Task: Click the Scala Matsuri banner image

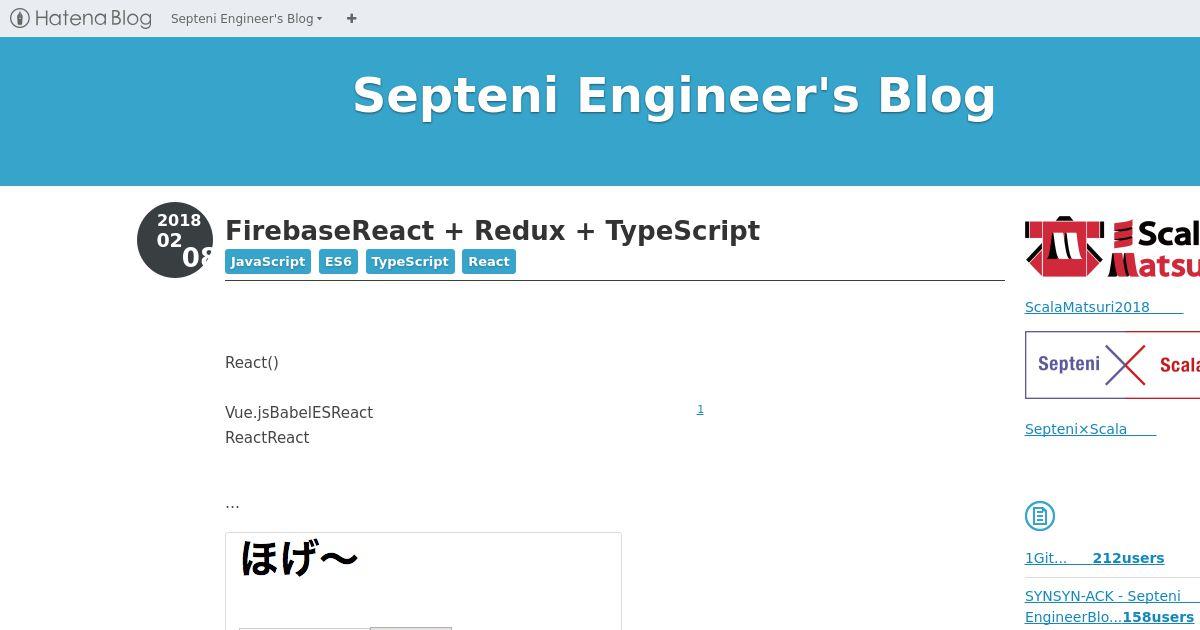Action: (1112, 248)
